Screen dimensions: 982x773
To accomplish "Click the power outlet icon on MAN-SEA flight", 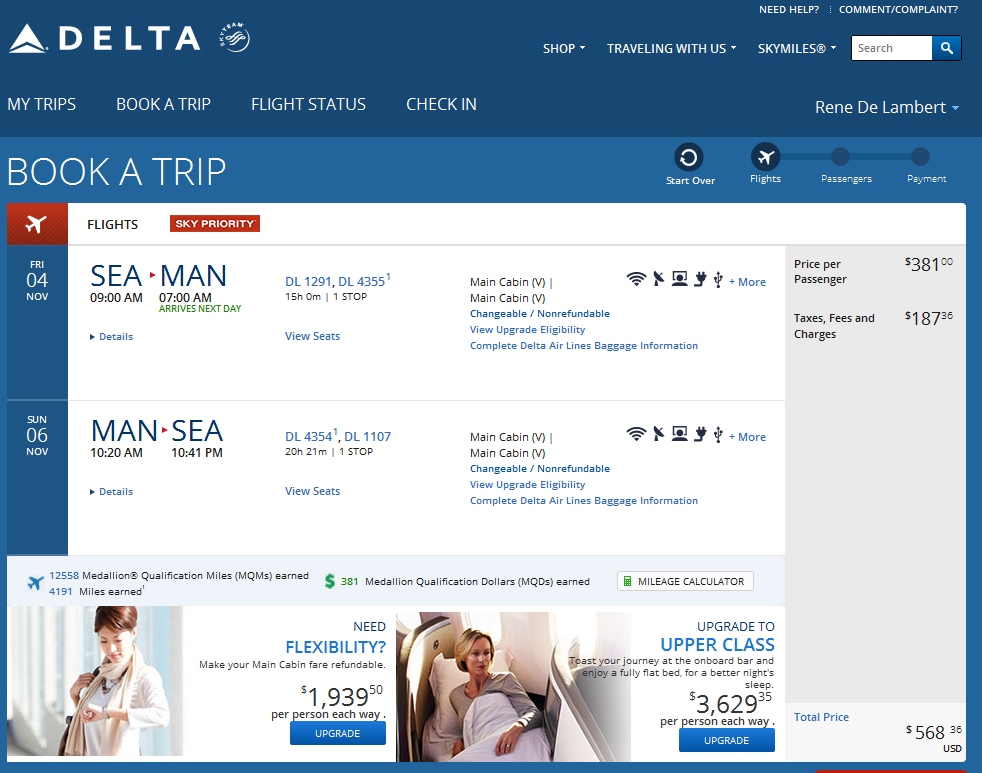I will click(x=701, y=433).
